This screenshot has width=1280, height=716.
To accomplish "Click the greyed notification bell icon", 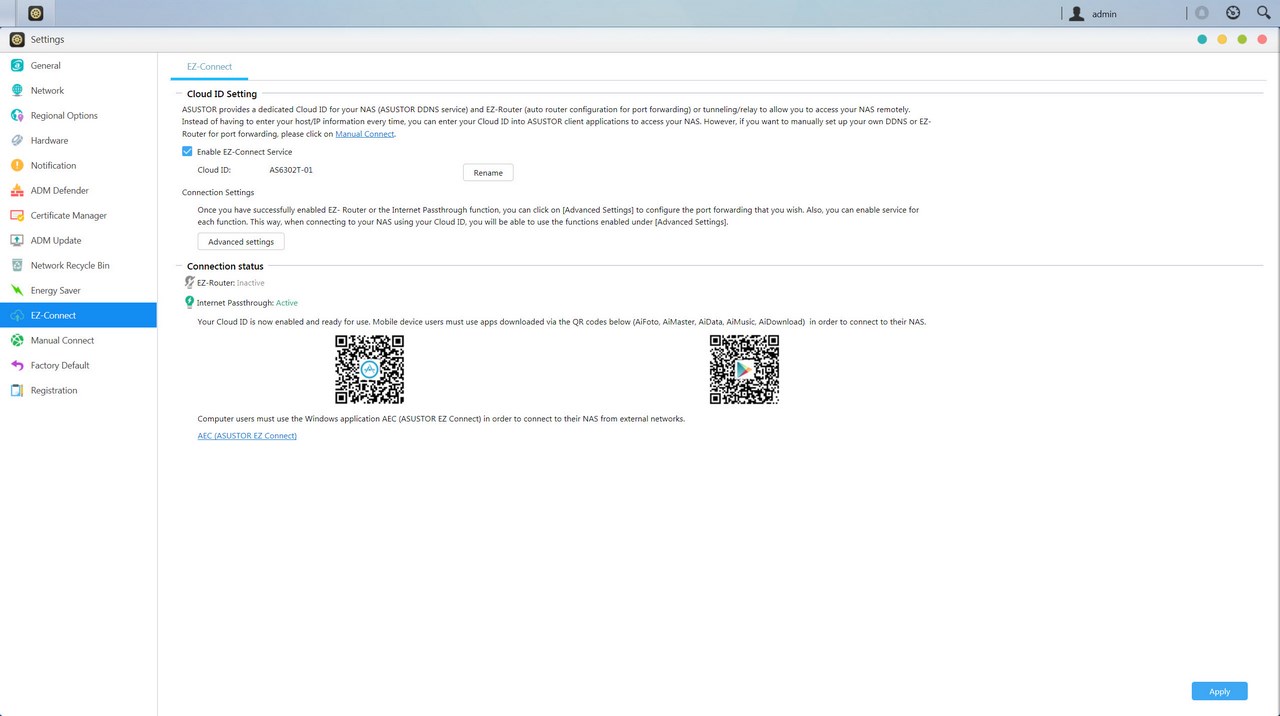I will tap(1202, 13).
